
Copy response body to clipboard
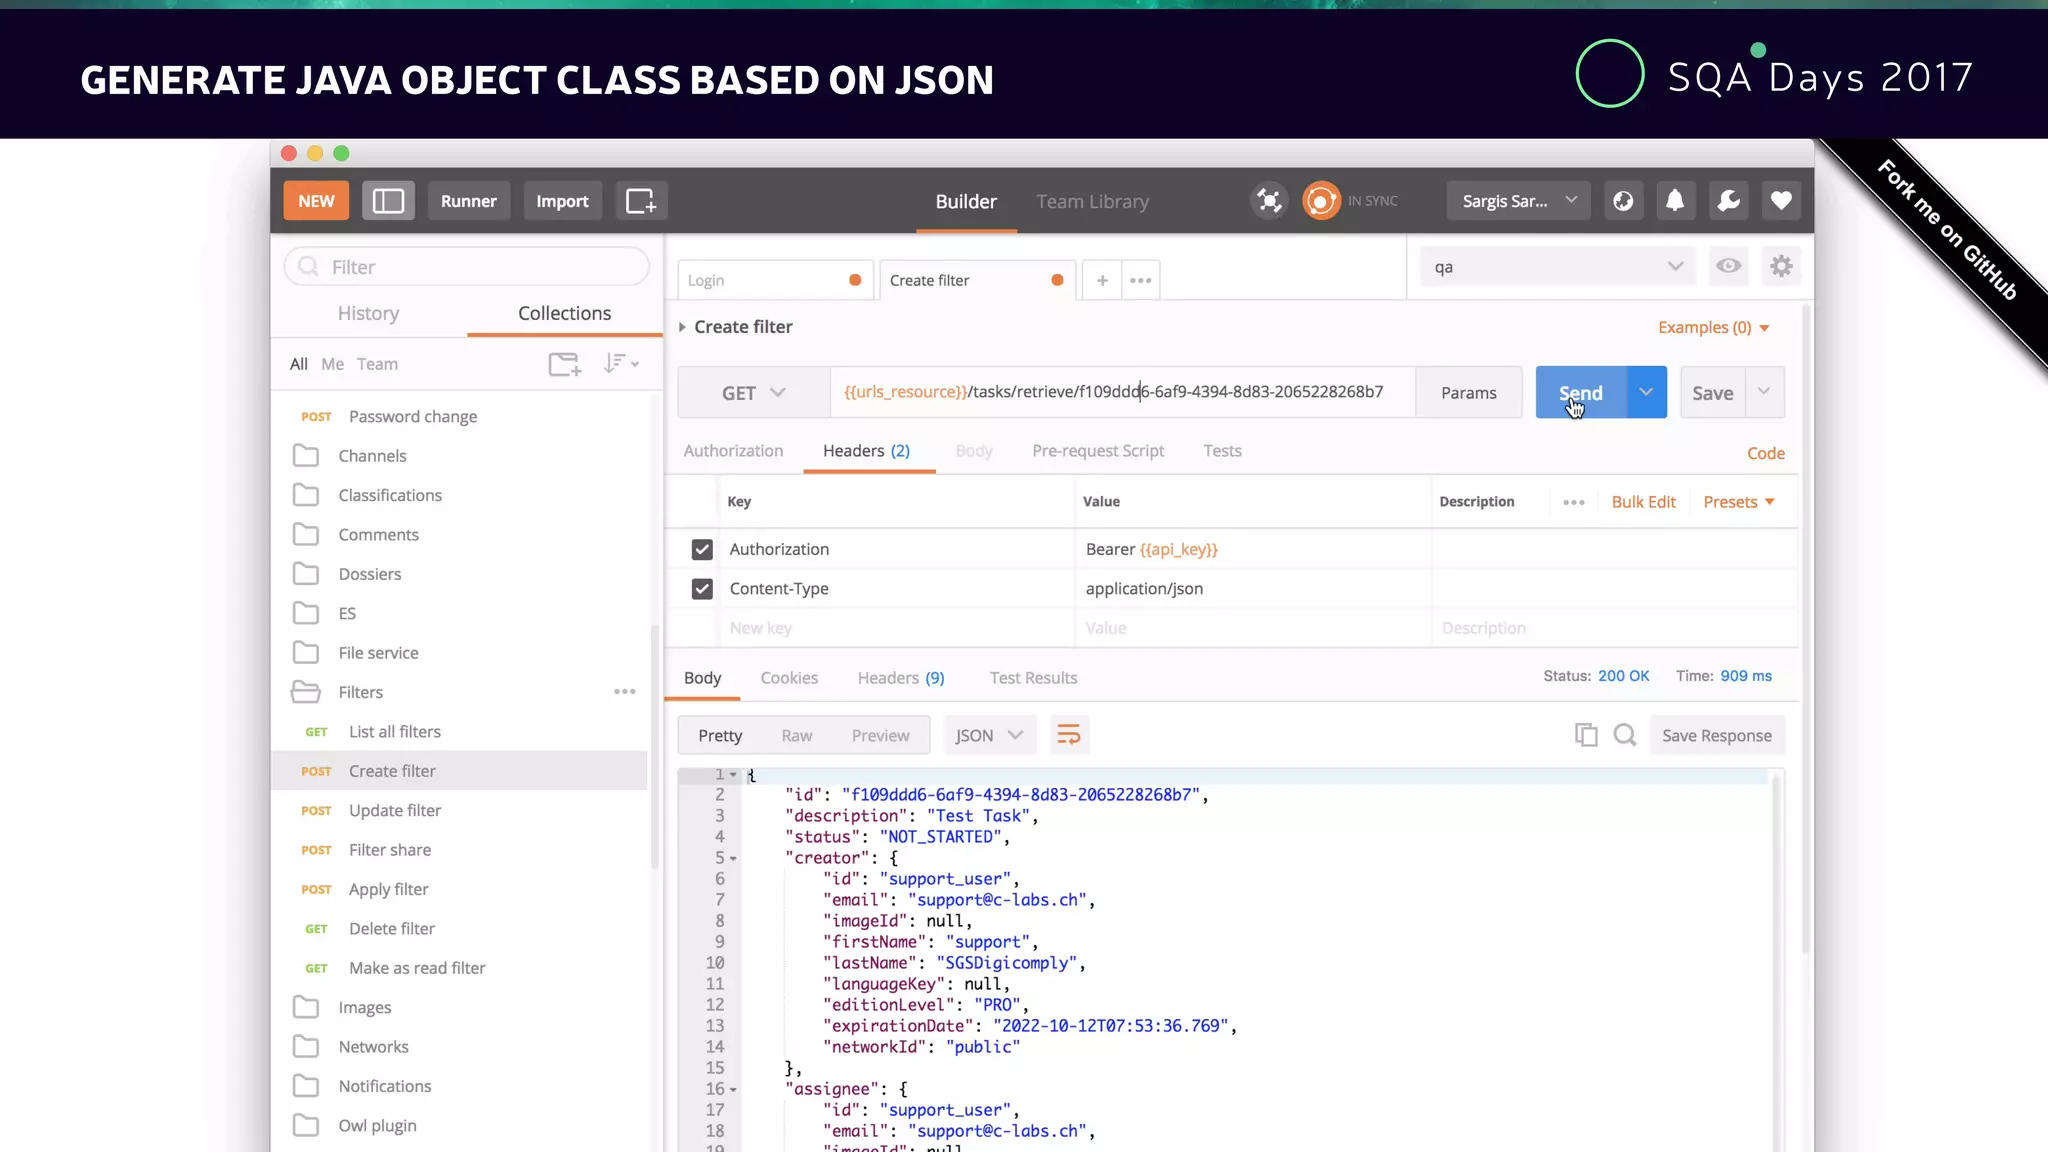pyautogui.click(x=1586, y=735)
